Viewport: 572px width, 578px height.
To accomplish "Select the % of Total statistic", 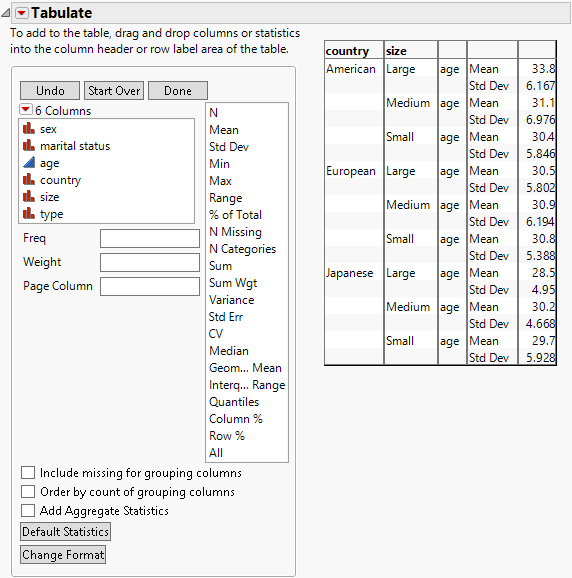I will (x=236, y=215).
